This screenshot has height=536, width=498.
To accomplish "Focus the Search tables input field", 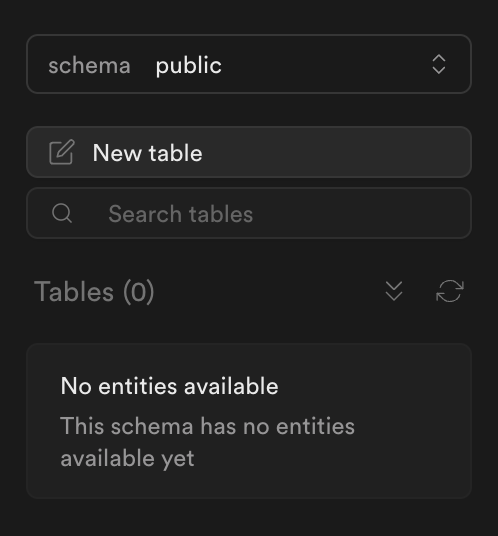I will [x=249, y=213].
